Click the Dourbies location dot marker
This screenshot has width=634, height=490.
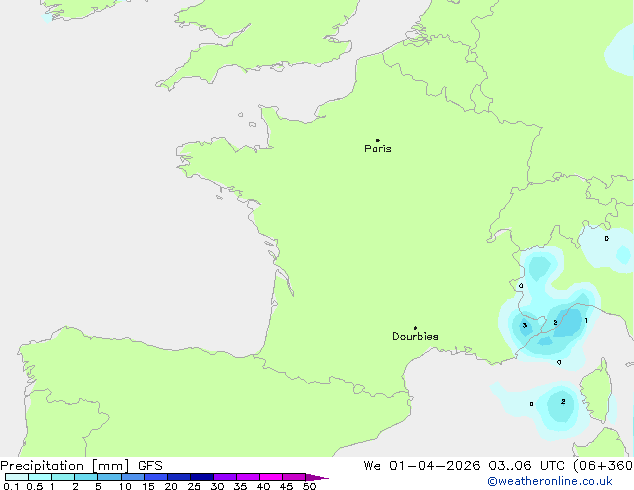point(415,328)
